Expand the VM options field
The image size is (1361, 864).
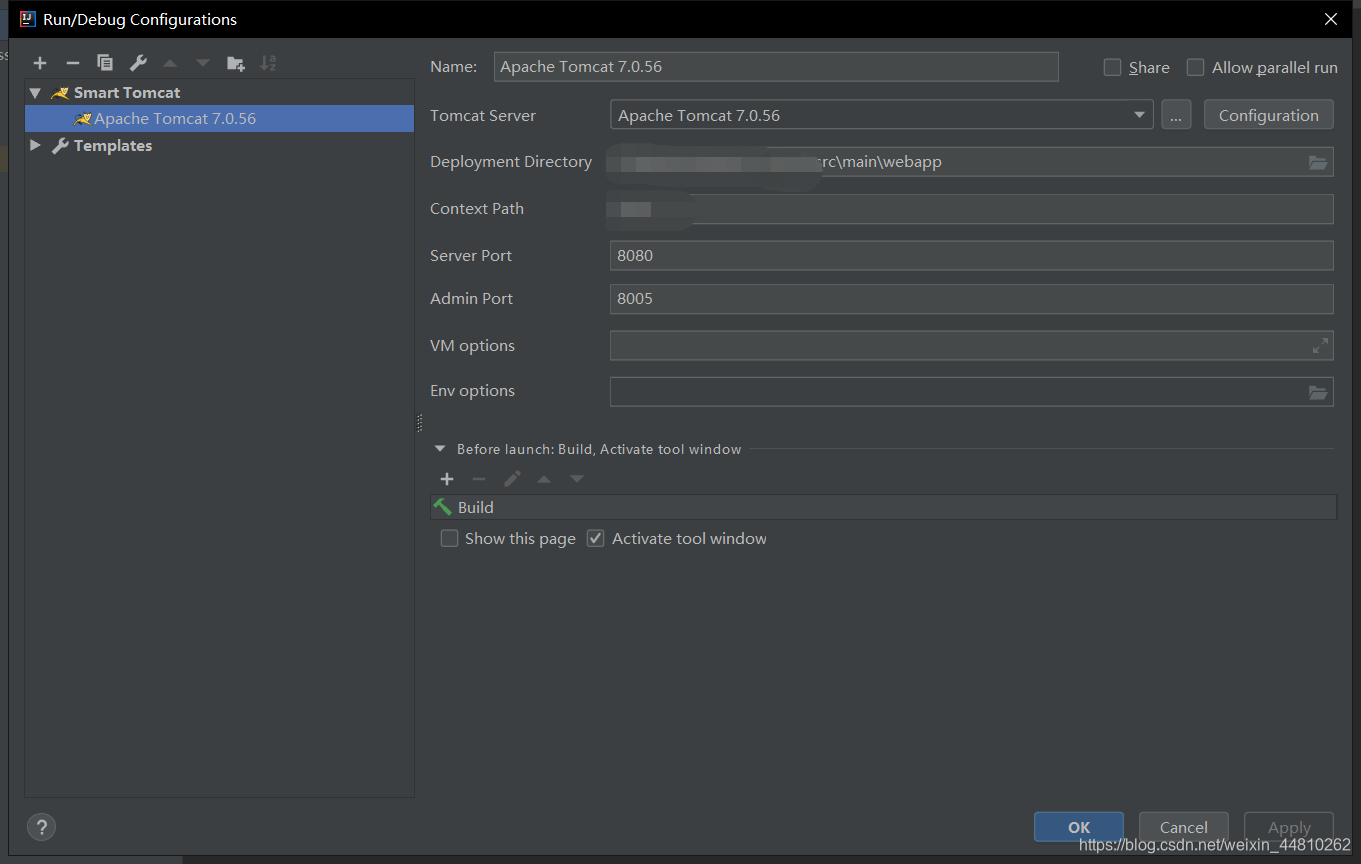pos(1320,346)
